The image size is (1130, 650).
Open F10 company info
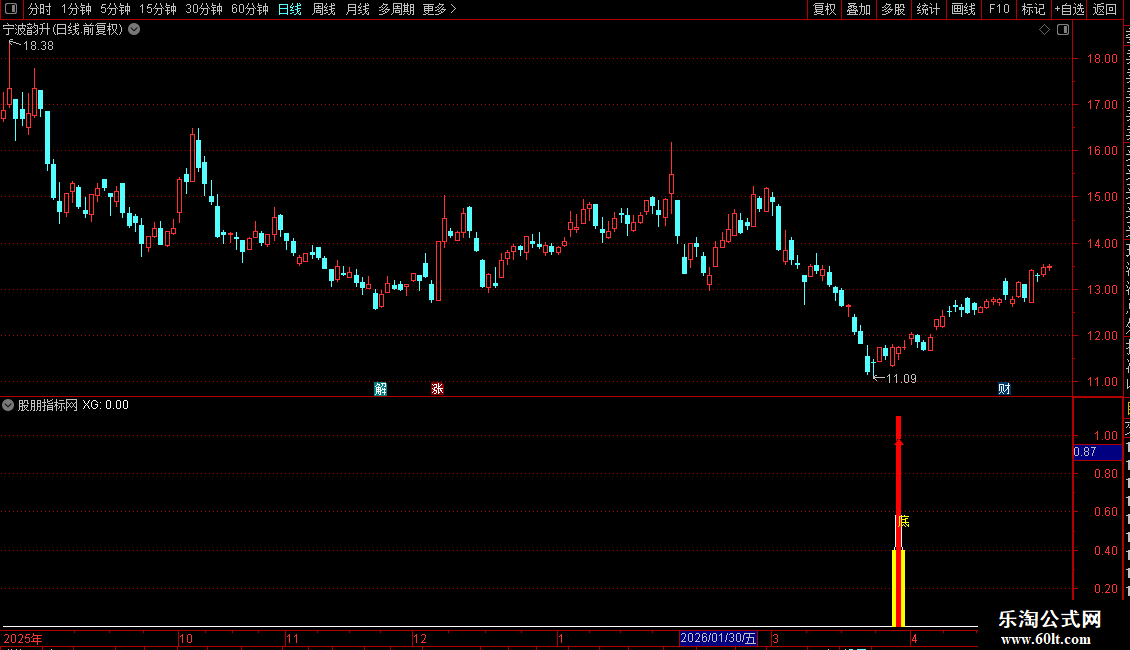999,9
